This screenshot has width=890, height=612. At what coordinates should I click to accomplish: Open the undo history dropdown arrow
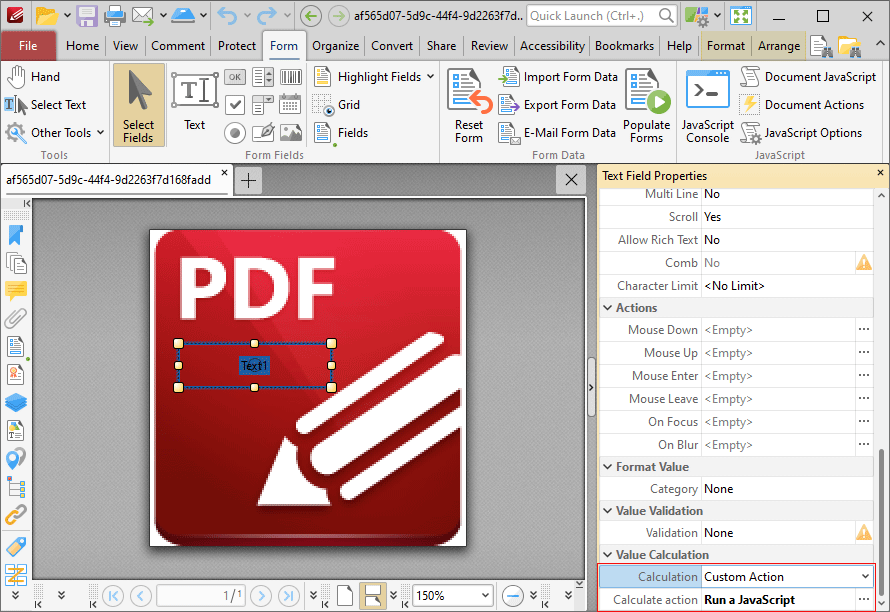pos(247,15)
